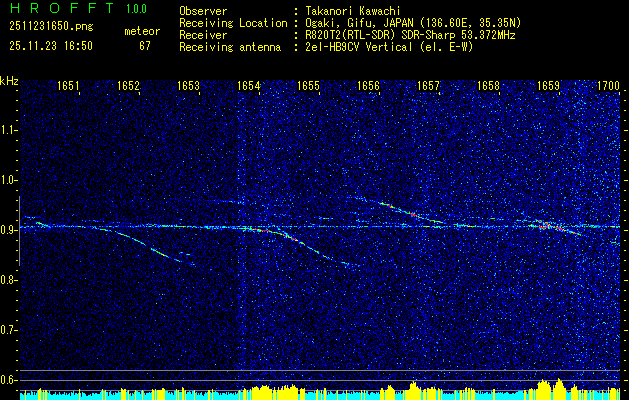Click the 0.9 kHz axis label
Screen dimensions: 629x400
(x=8, y=230)
